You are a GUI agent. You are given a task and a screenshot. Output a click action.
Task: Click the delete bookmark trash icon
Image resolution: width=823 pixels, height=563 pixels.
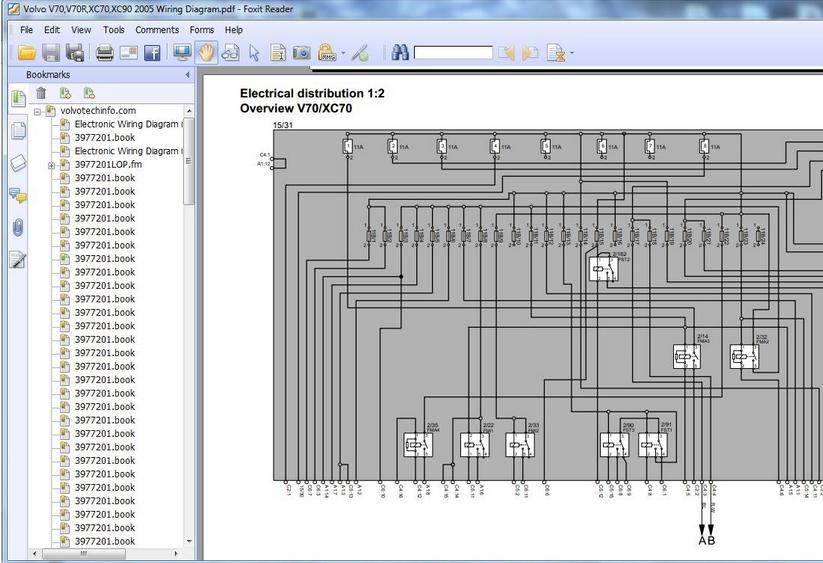41,93
